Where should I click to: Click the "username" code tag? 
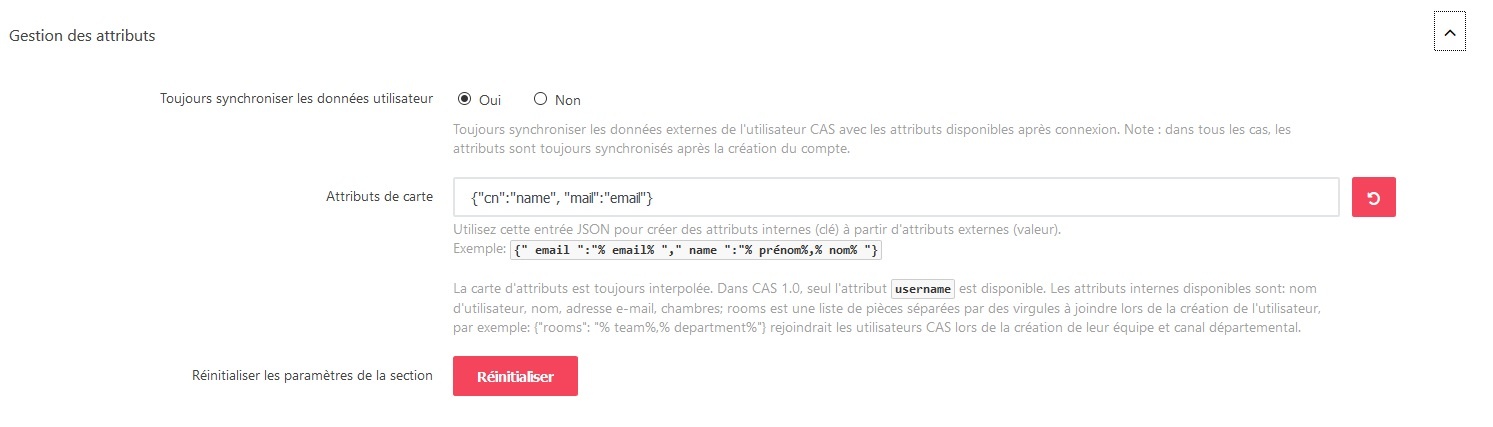point(923,289)
